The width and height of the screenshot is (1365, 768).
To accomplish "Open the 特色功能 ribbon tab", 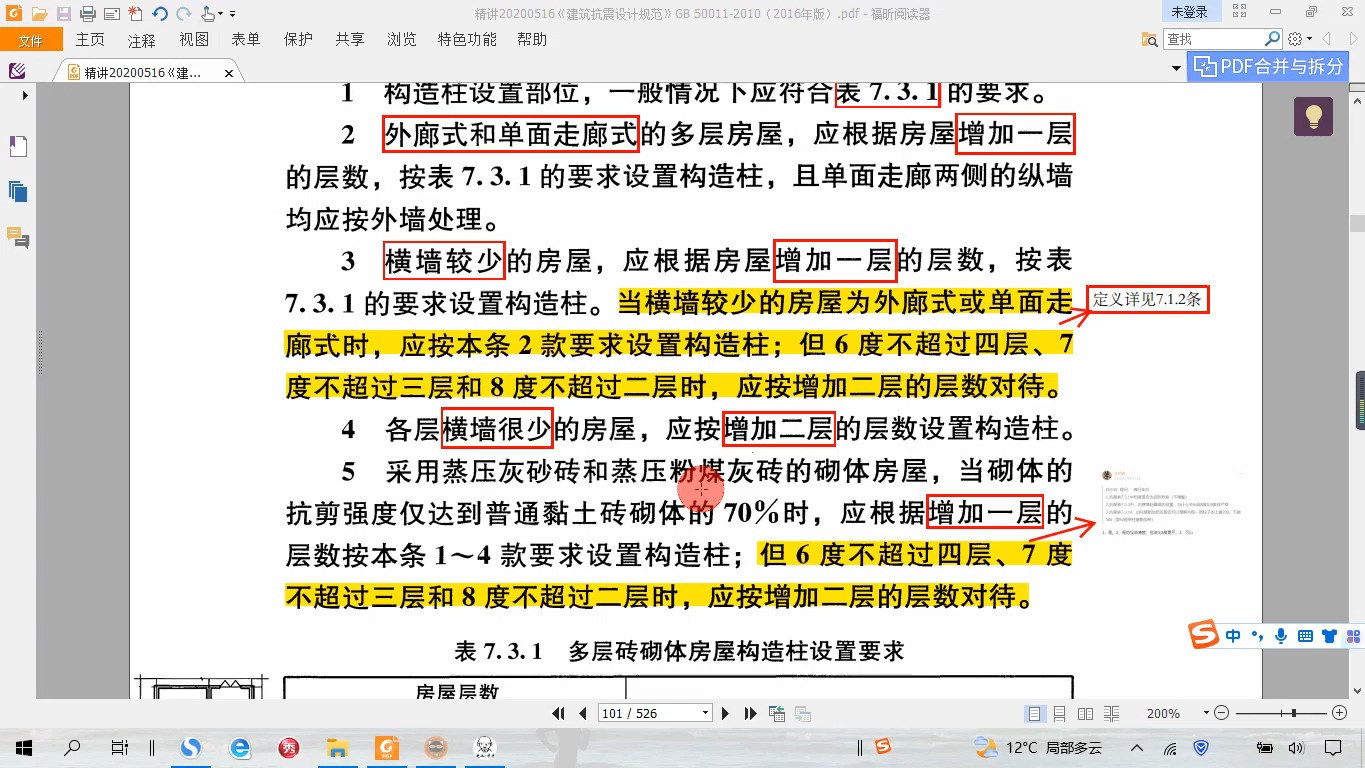I will 467,40.
